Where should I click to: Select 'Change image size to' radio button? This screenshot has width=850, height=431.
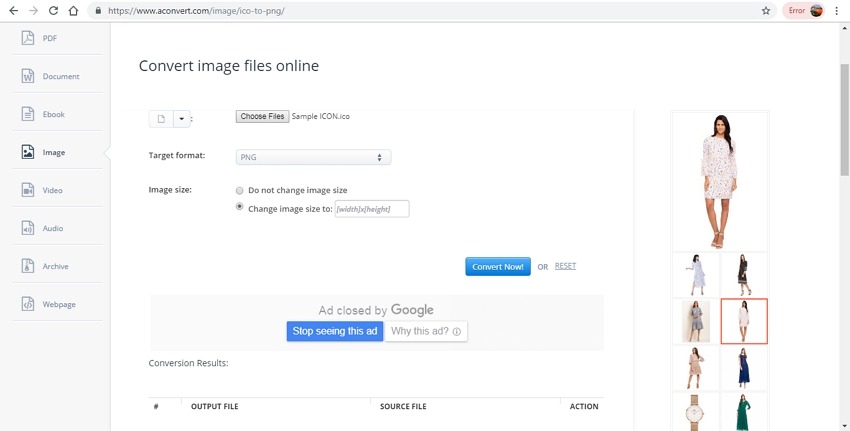pyautogui.click(x=239, y=207)
